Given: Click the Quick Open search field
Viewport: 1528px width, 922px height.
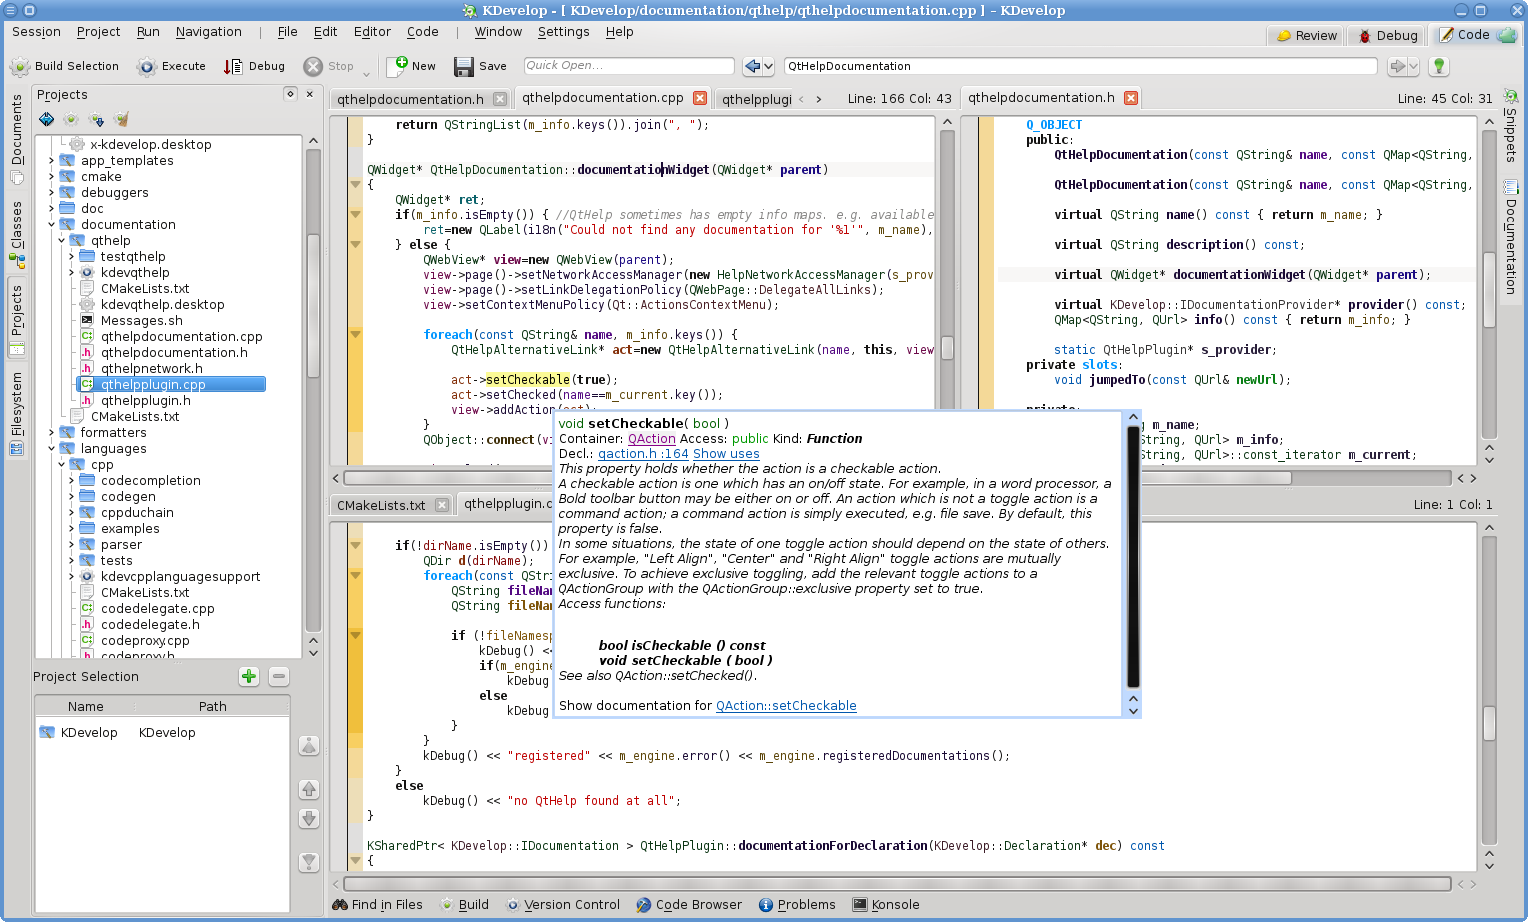Looking at the screenshot, I should coord(628,66).
